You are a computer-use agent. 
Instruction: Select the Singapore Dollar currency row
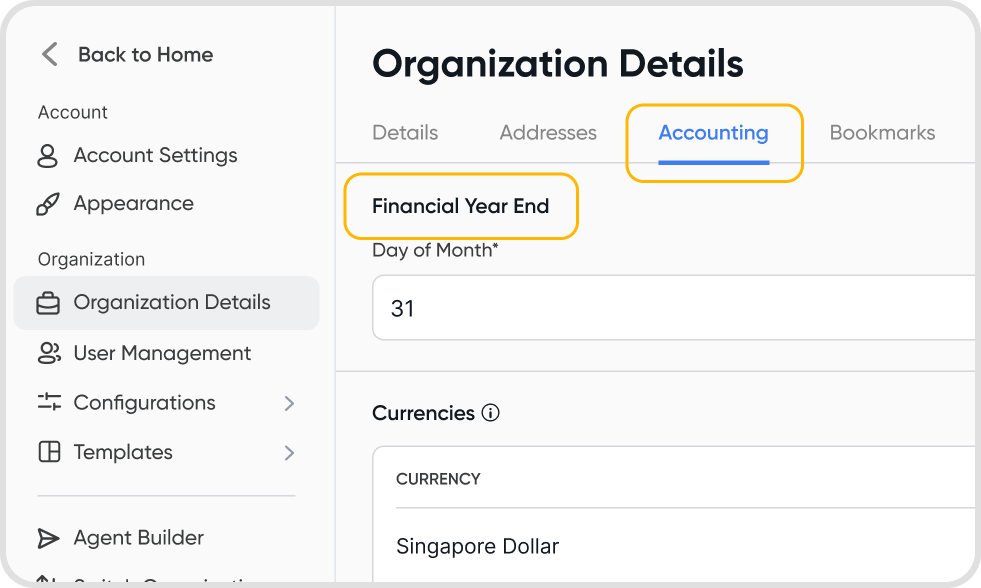(x=478, y=546)
